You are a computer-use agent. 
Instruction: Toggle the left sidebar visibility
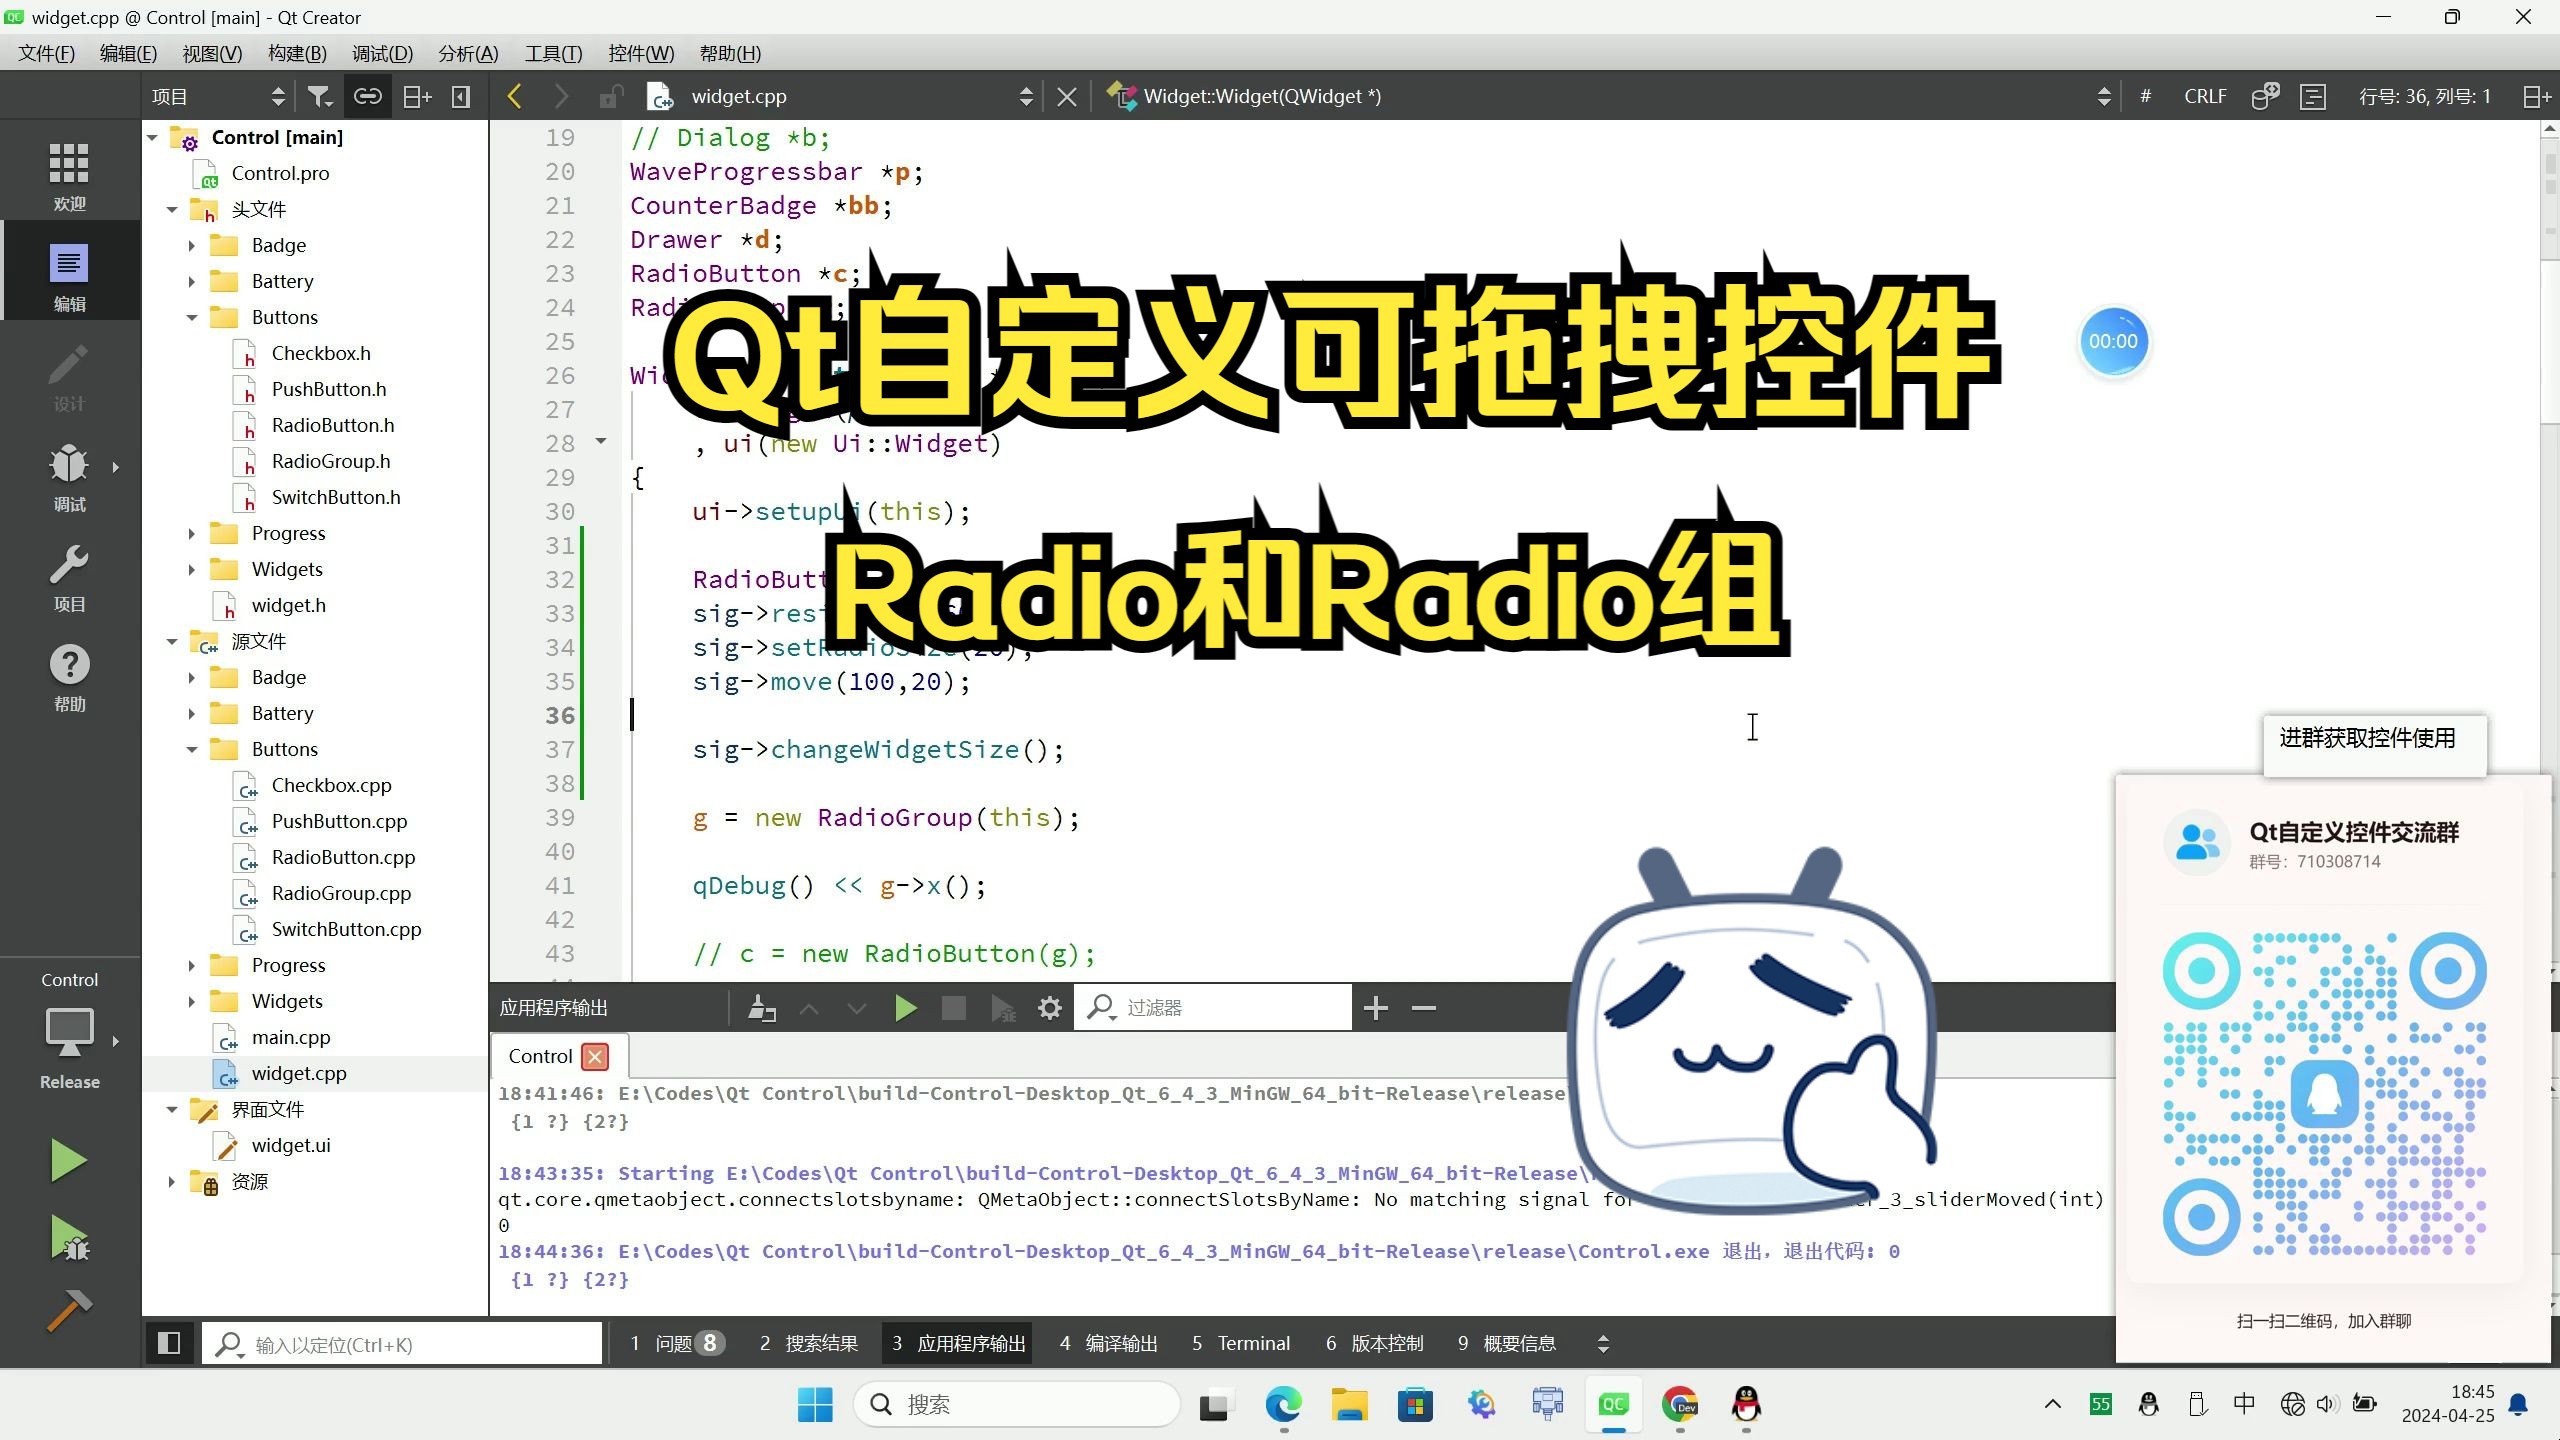click(169, 1343)
